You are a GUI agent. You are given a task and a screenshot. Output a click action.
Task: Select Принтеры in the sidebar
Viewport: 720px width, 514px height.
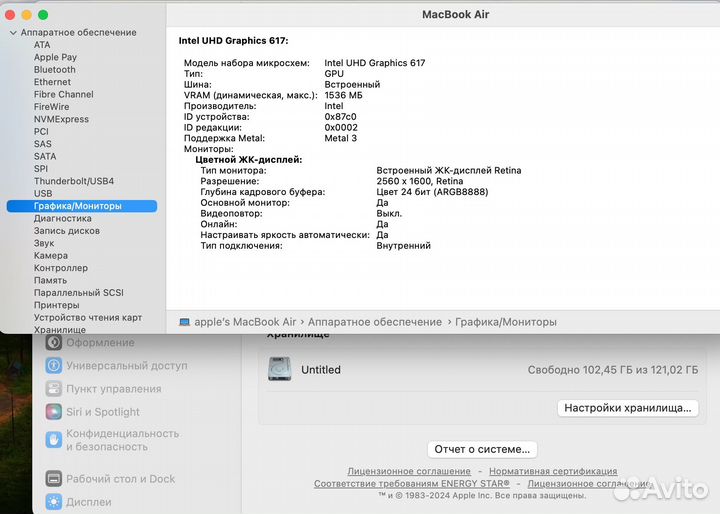(56, 305)
